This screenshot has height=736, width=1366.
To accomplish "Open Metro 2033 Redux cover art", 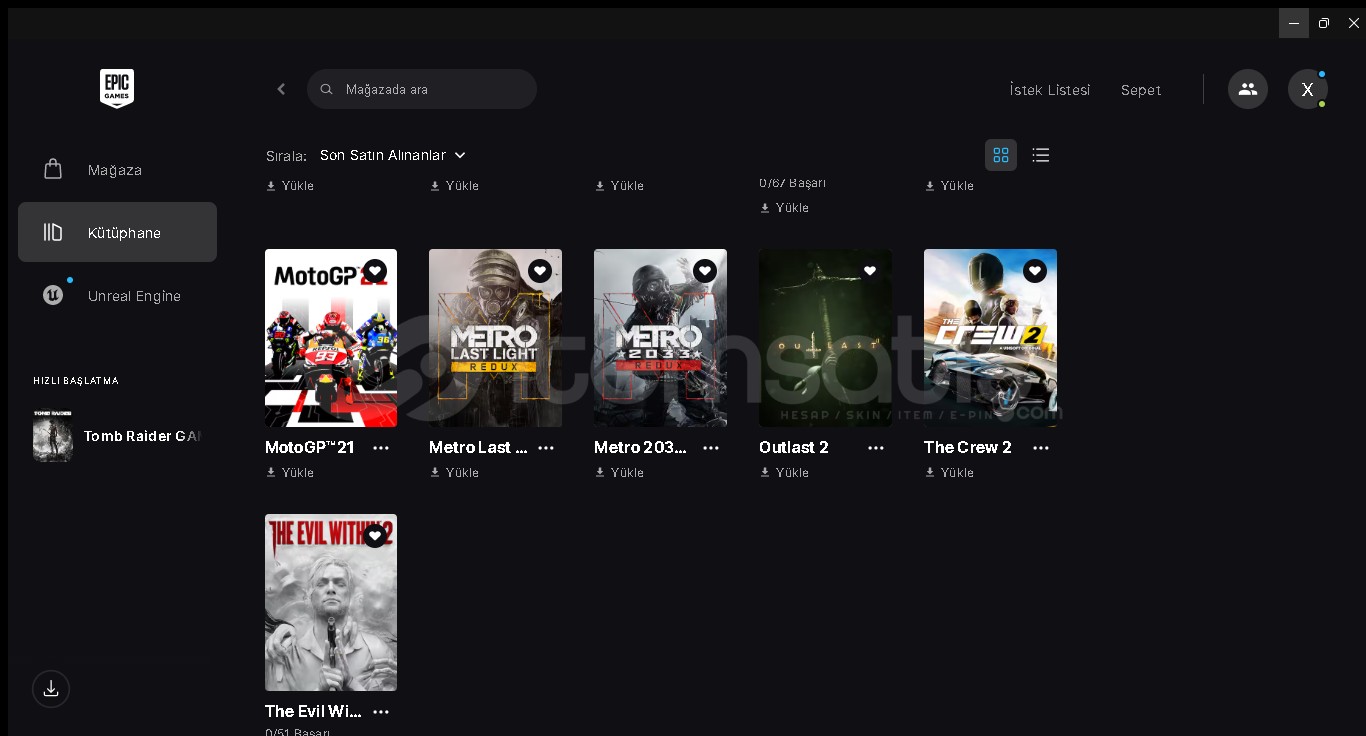I will point(660,338).
